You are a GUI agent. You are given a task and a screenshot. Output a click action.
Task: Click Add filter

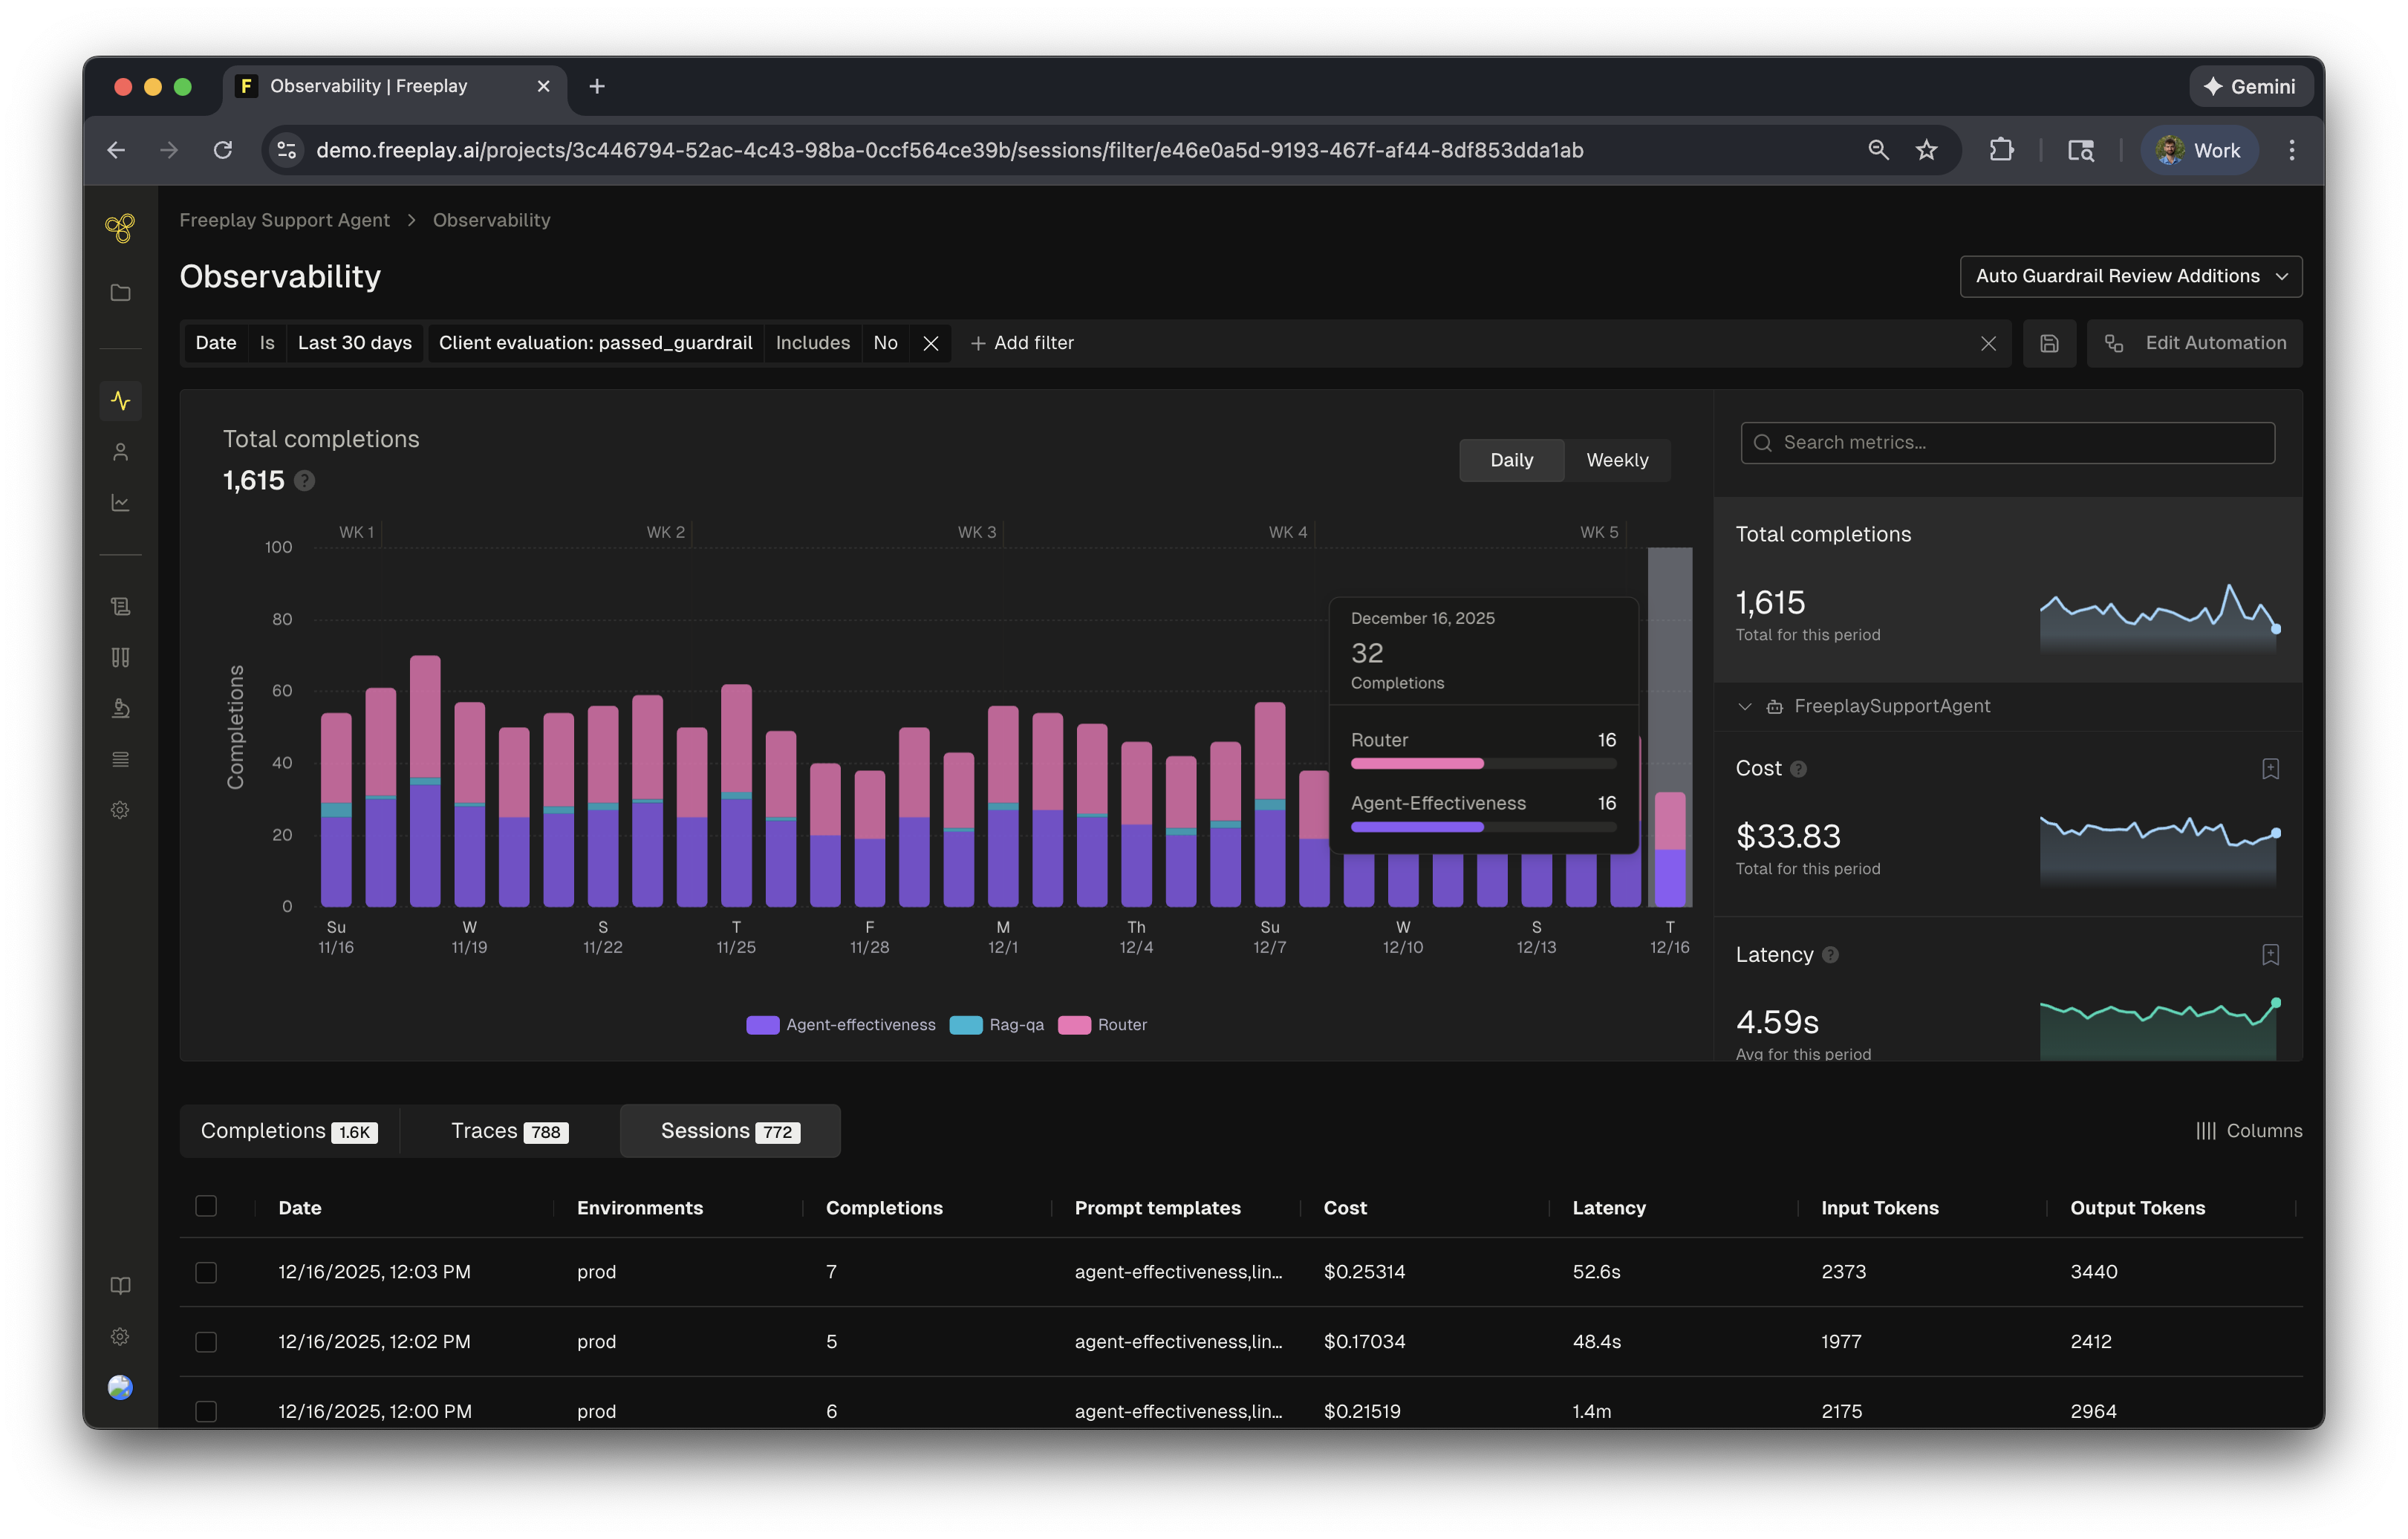1022,343
